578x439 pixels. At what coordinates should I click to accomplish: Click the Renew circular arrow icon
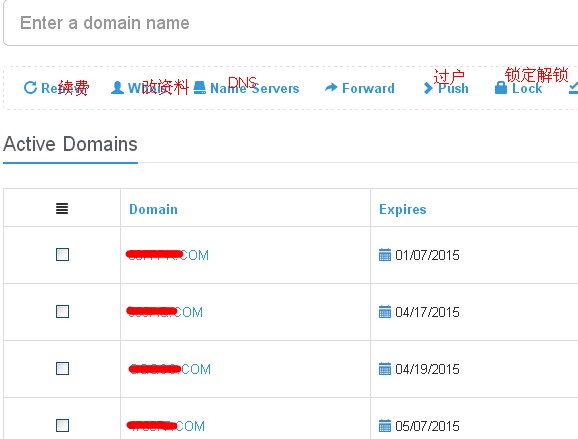click(x=30, y=88)
